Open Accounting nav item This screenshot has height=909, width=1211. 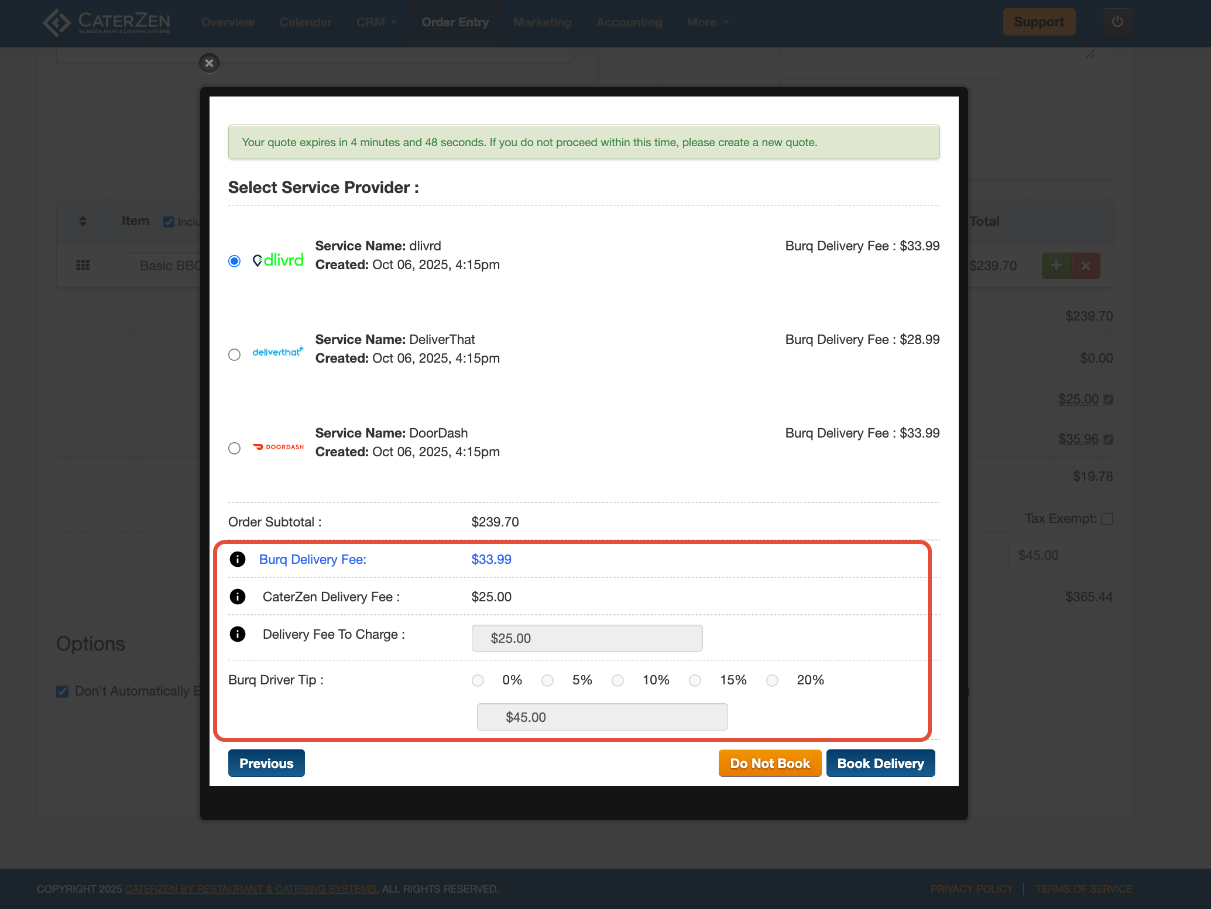point(629,22)
